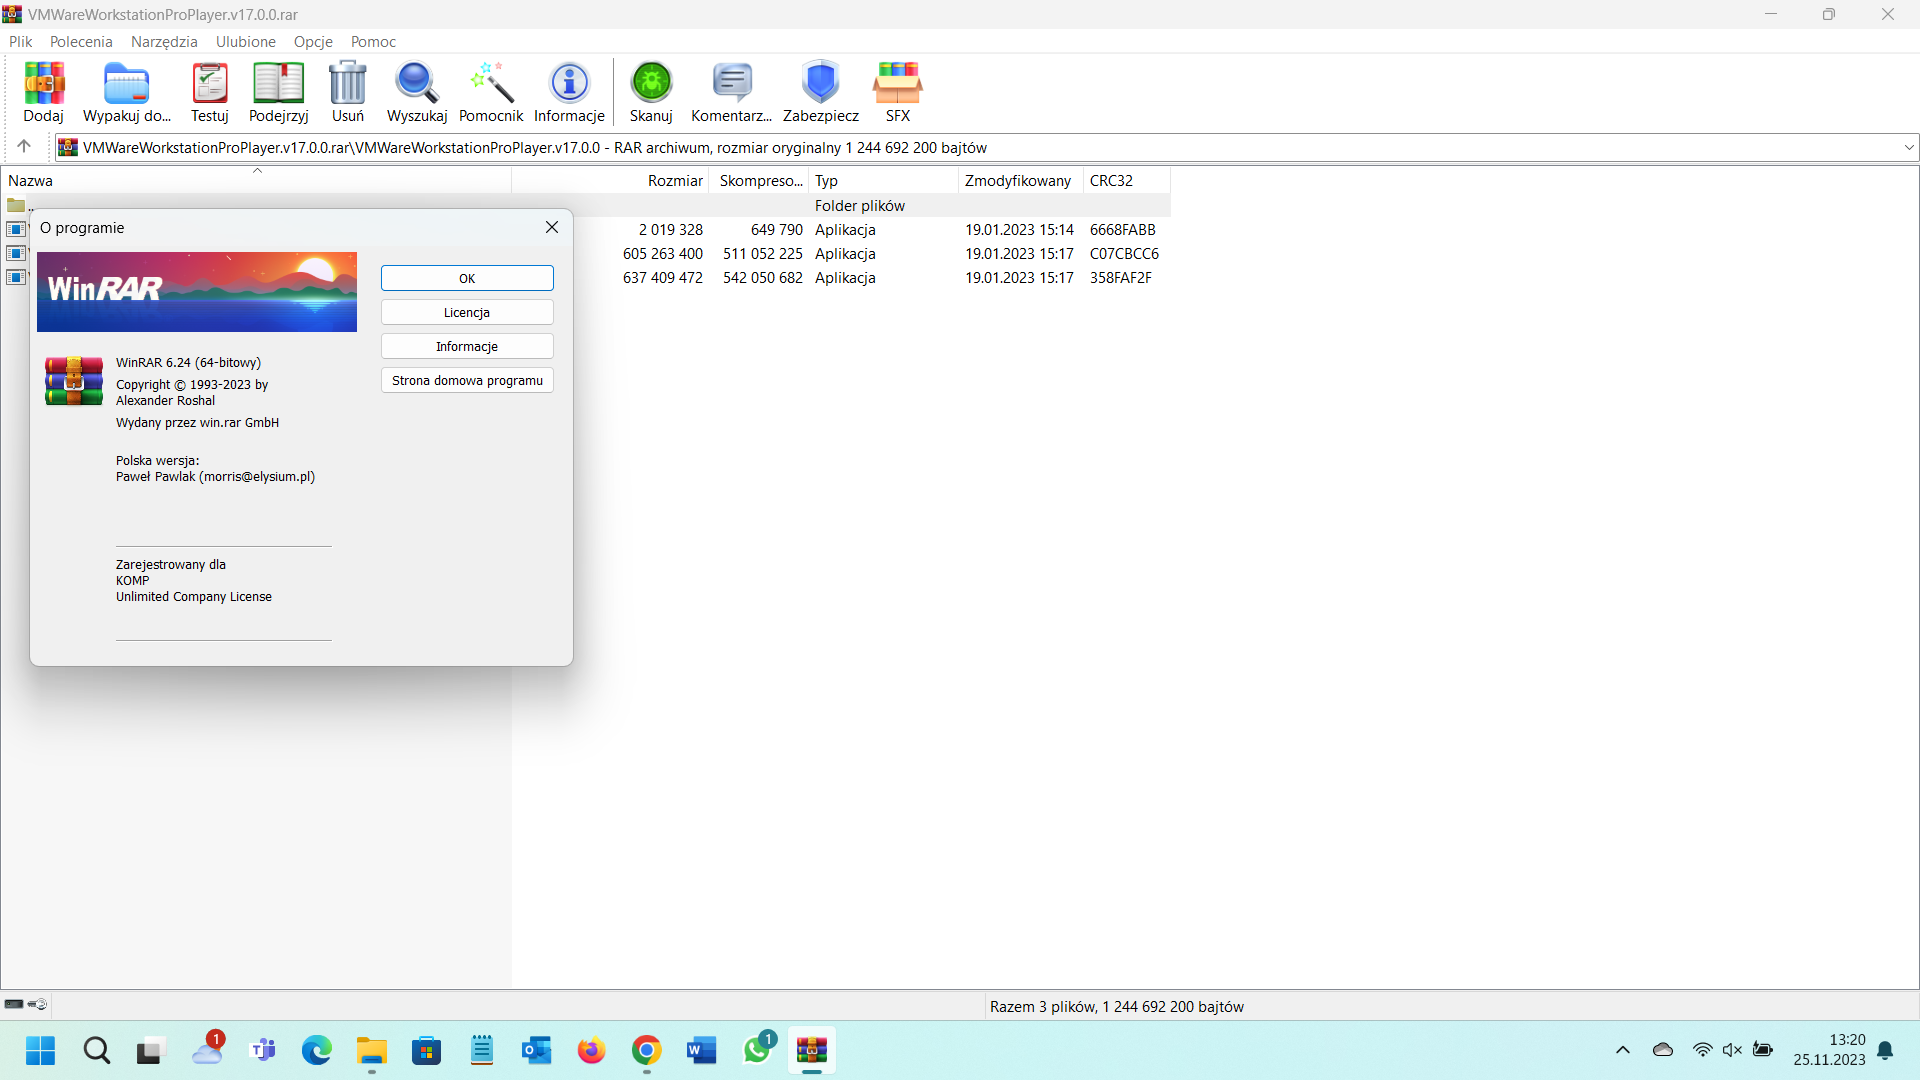
Task: Click the WinRAR banner image in dialog
Action: tap(197, 292)
